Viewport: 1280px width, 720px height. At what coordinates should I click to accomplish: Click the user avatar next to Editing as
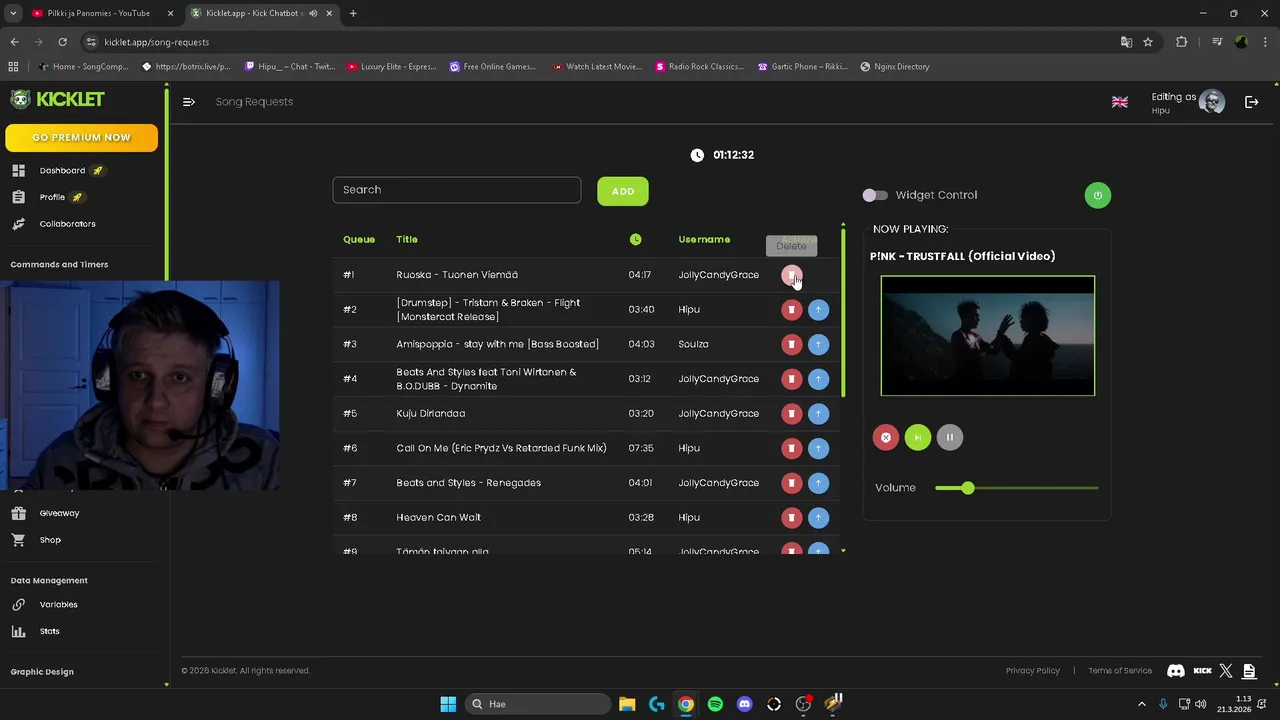point(1212,101)
